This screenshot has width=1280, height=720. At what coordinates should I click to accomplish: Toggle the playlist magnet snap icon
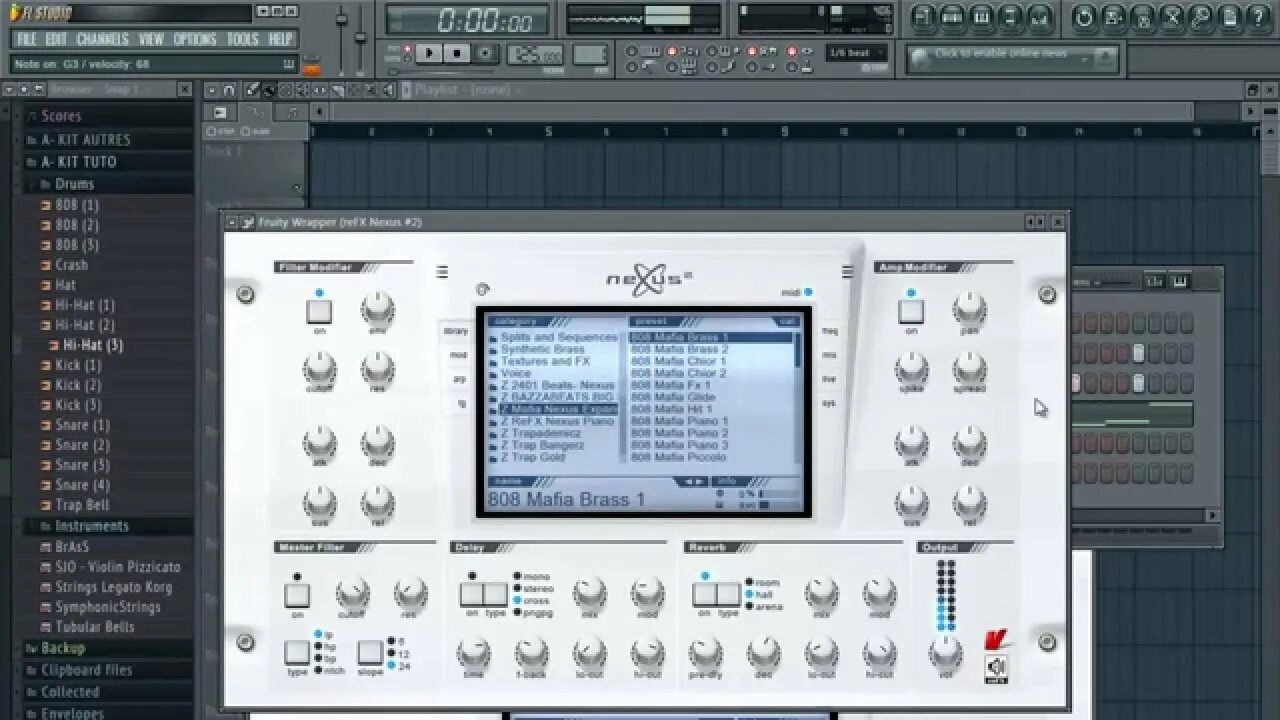[x=229, y=90]
